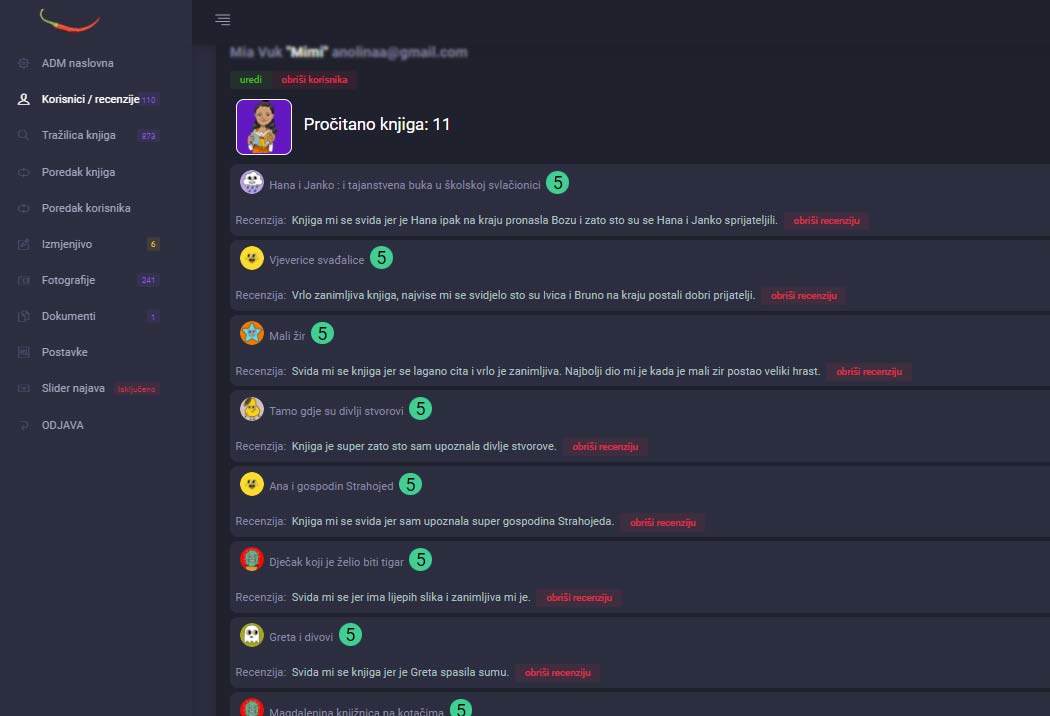Open Tražilica knjiga in the sidebar
This screenshot has width=1050, height=716.
click(x=78, y=135)
